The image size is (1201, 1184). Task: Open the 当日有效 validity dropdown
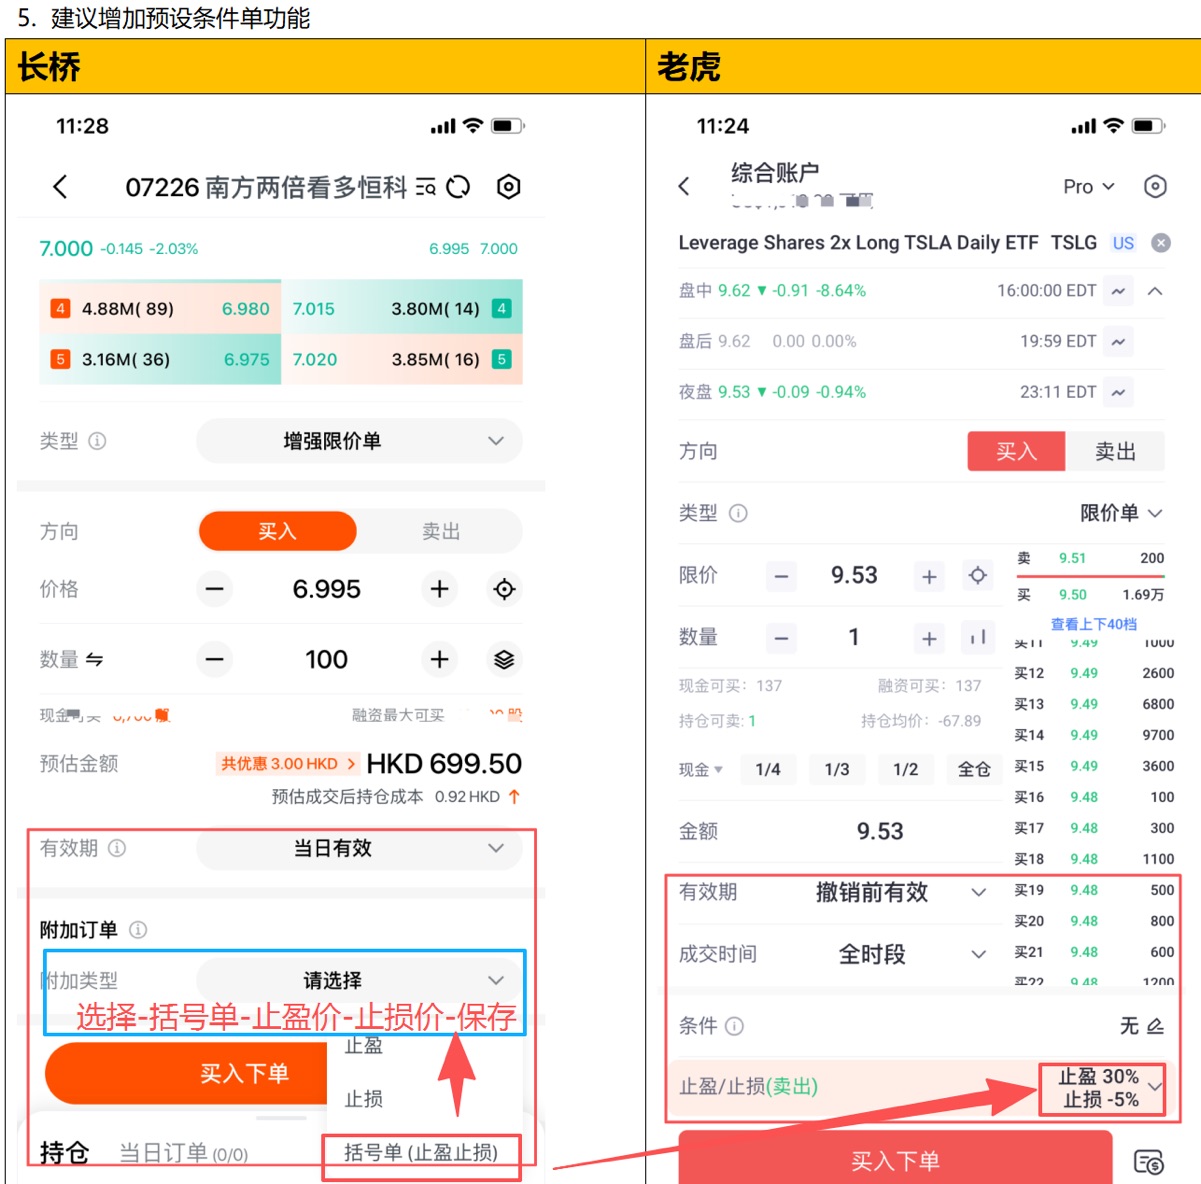click(359, 848)
